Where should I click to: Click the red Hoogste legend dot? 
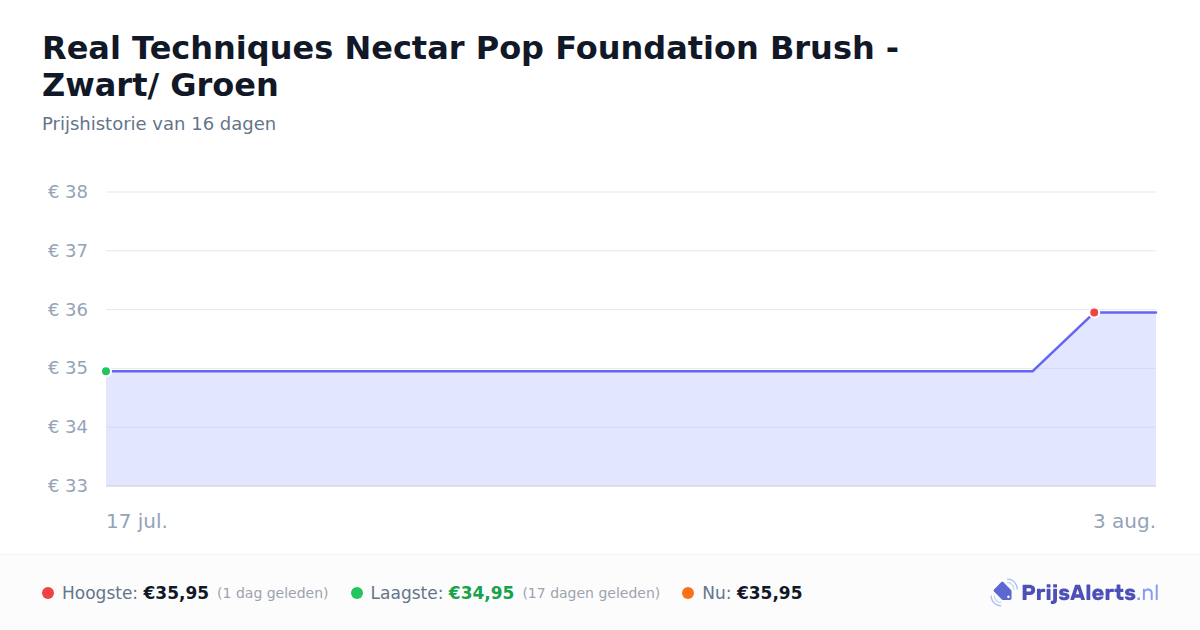point(48,593)
